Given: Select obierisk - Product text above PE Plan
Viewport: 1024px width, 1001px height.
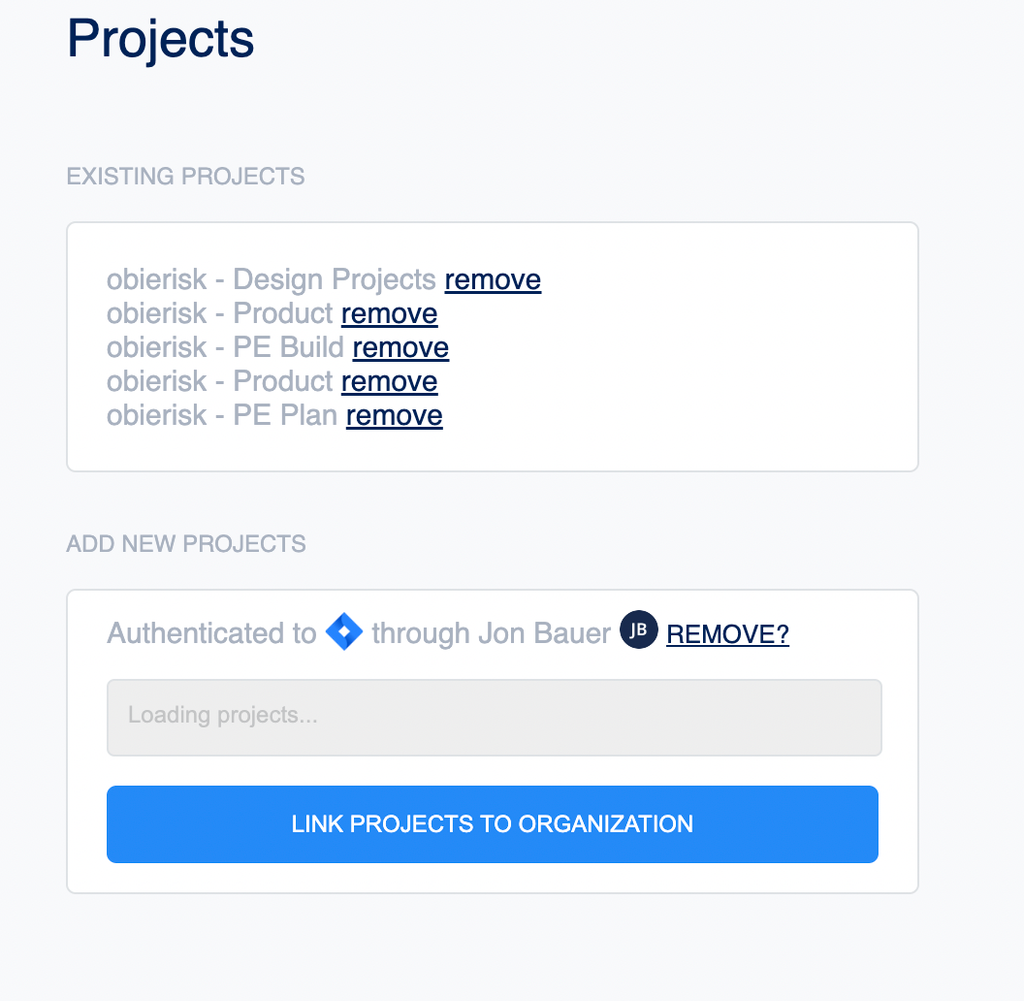Looking at the screenshot, I should pyautogui.click(x=220, y=381).
